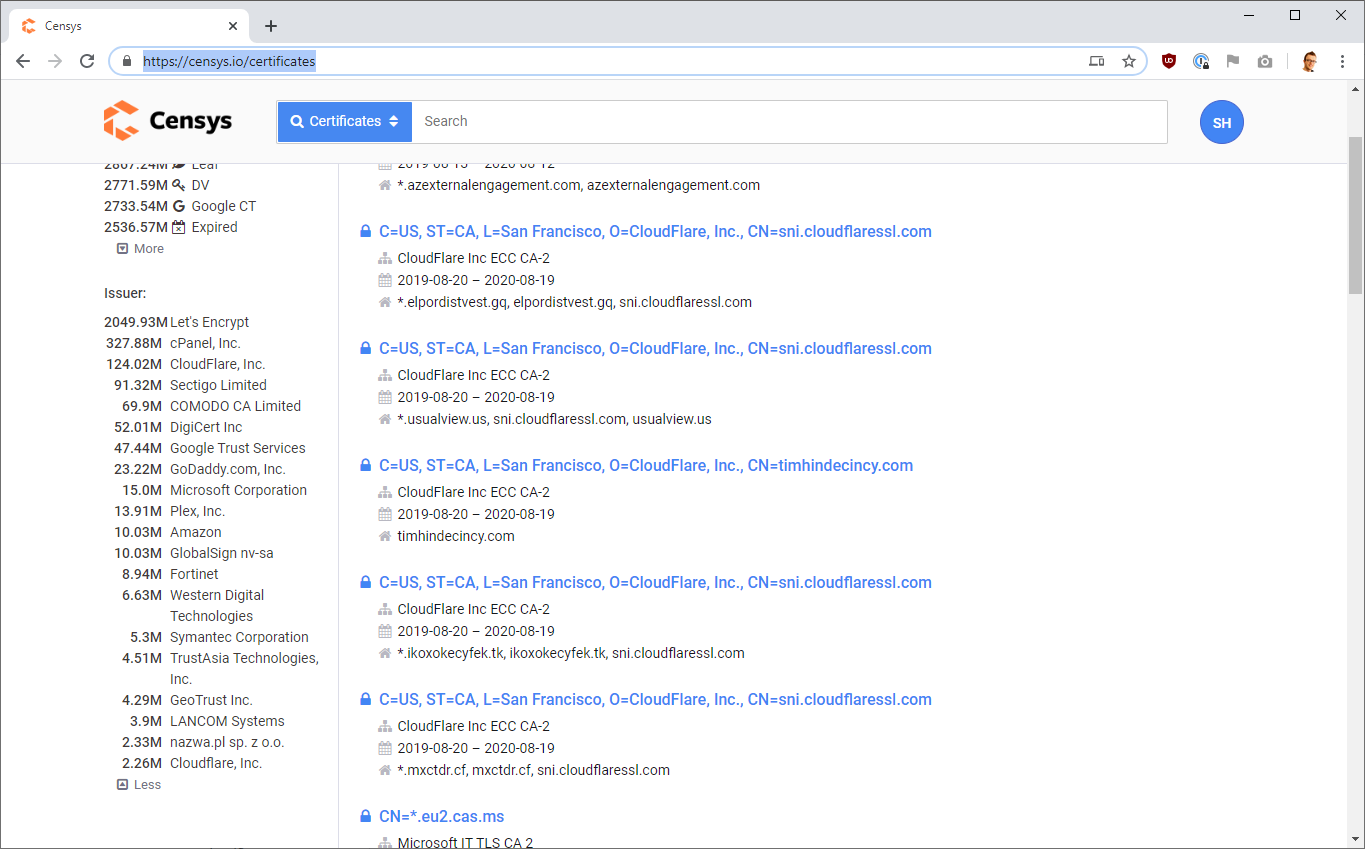The image size is (1365, 849).
Task: Click the lock icon beside CN=*.eu2.cas.ms
Action: 366,816
